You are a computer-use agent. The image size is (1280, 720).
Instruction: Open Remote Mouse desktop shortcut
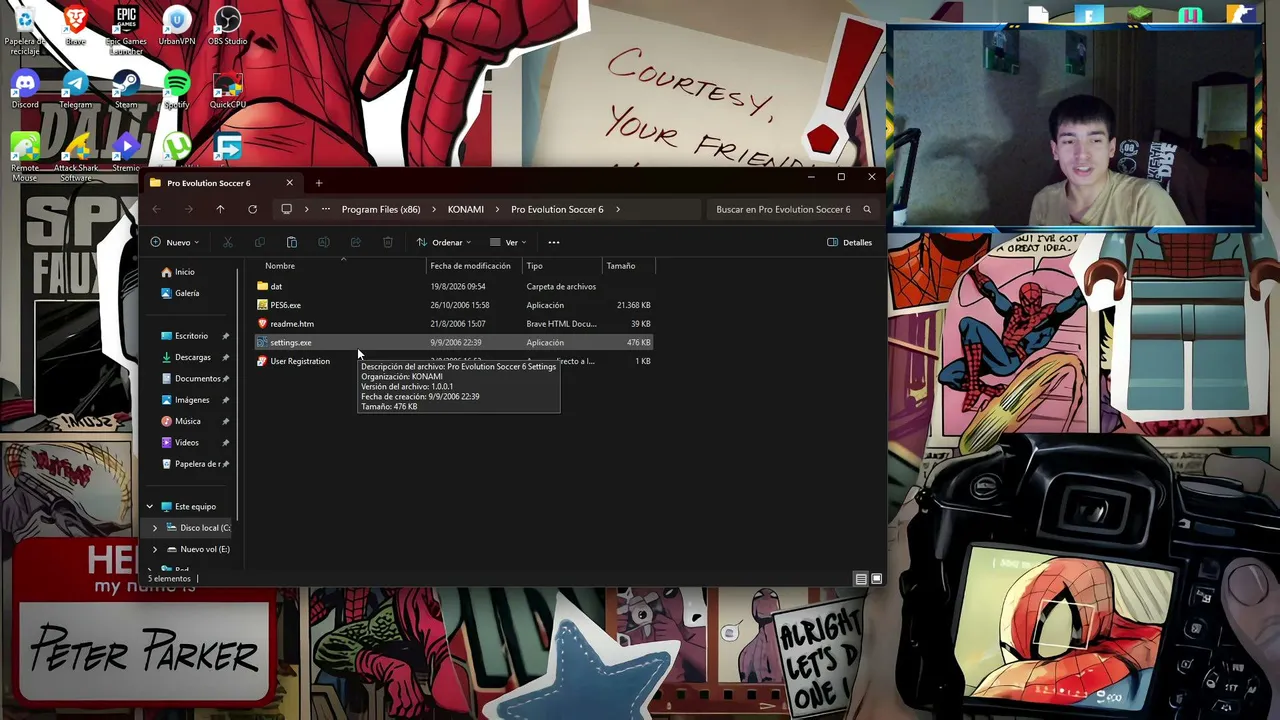pyautogui.click(x=25, y=157)
